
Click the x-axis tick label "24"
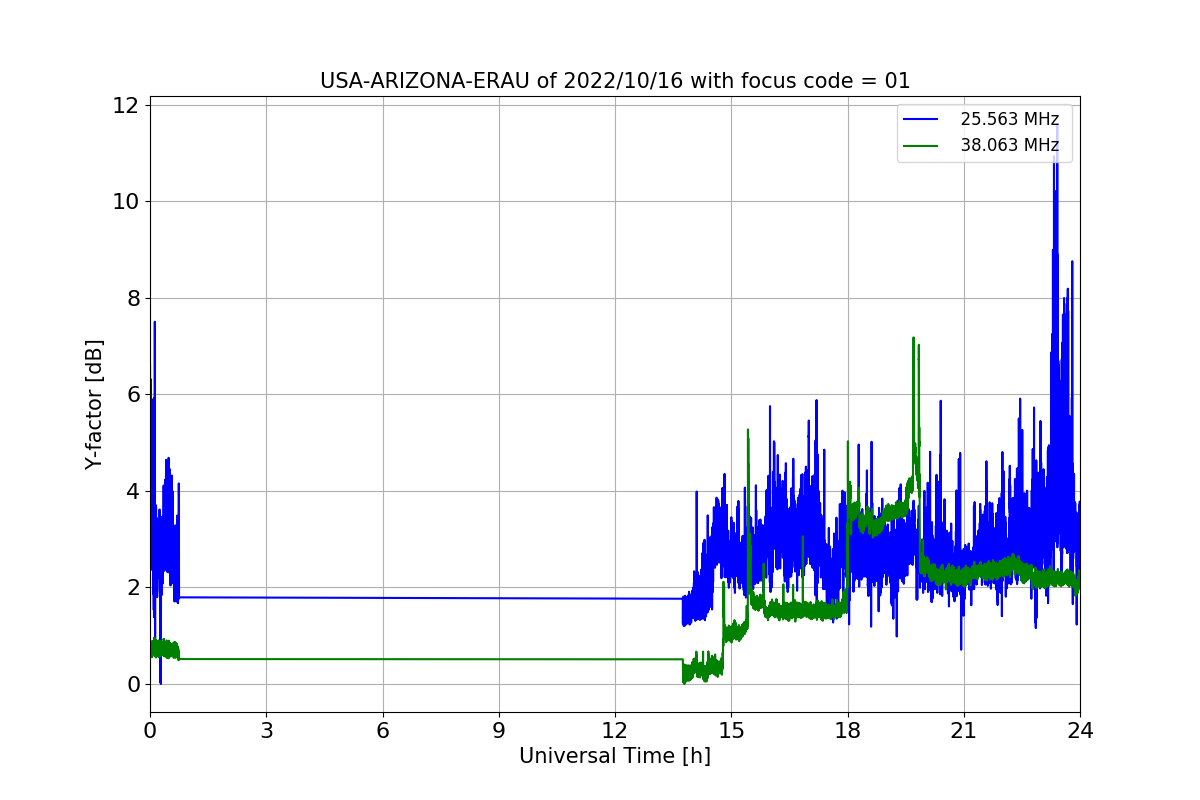point(1080,731)
